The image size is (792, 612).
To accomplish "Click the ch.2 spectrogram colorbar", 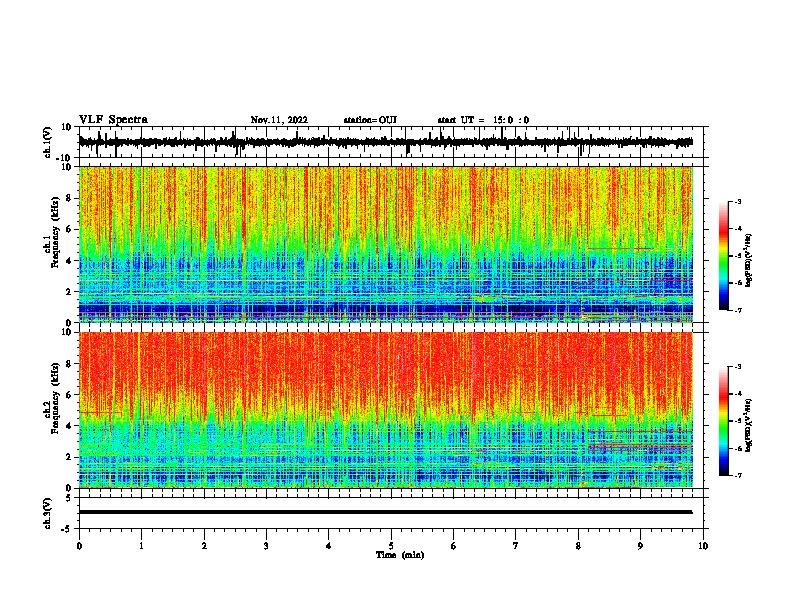I will click(724, 421).
